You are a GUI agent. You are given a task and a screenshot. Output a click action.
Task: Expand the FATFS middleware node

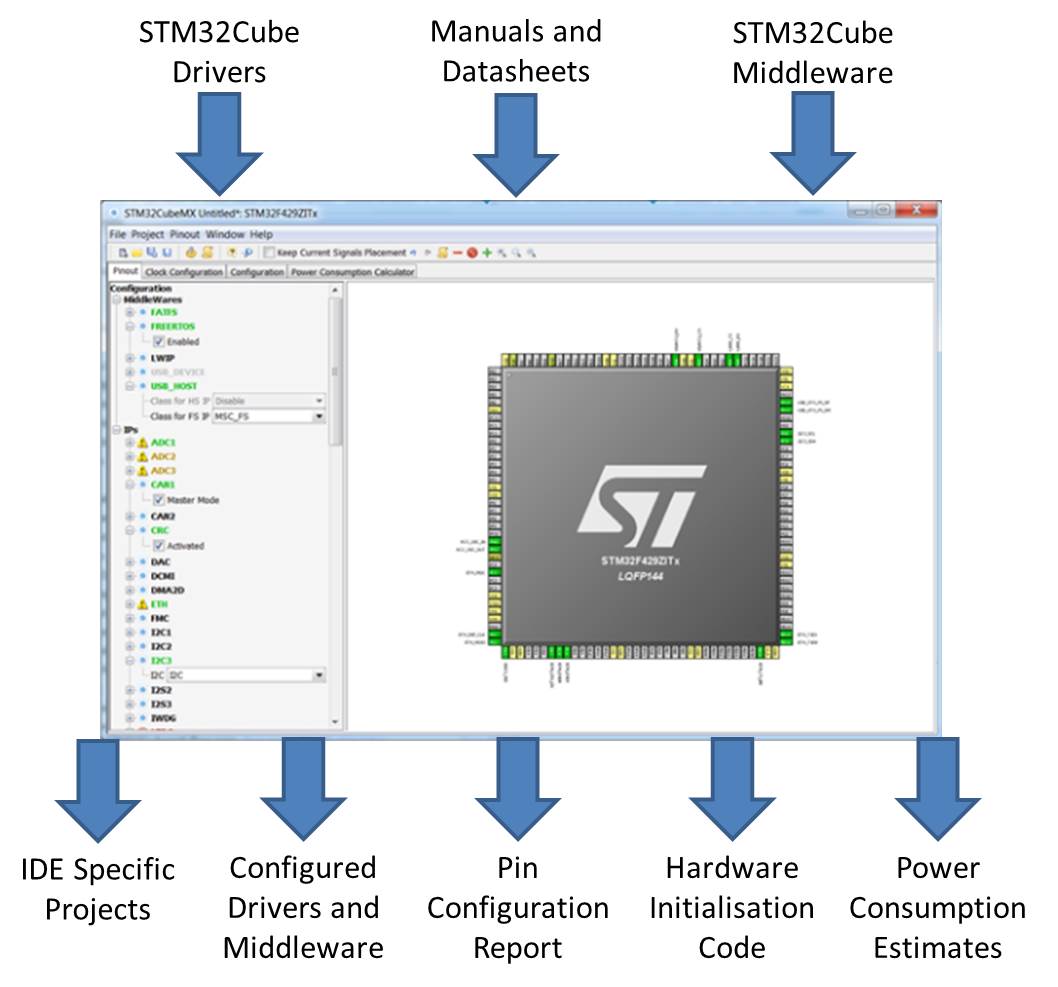click(129, 312)
